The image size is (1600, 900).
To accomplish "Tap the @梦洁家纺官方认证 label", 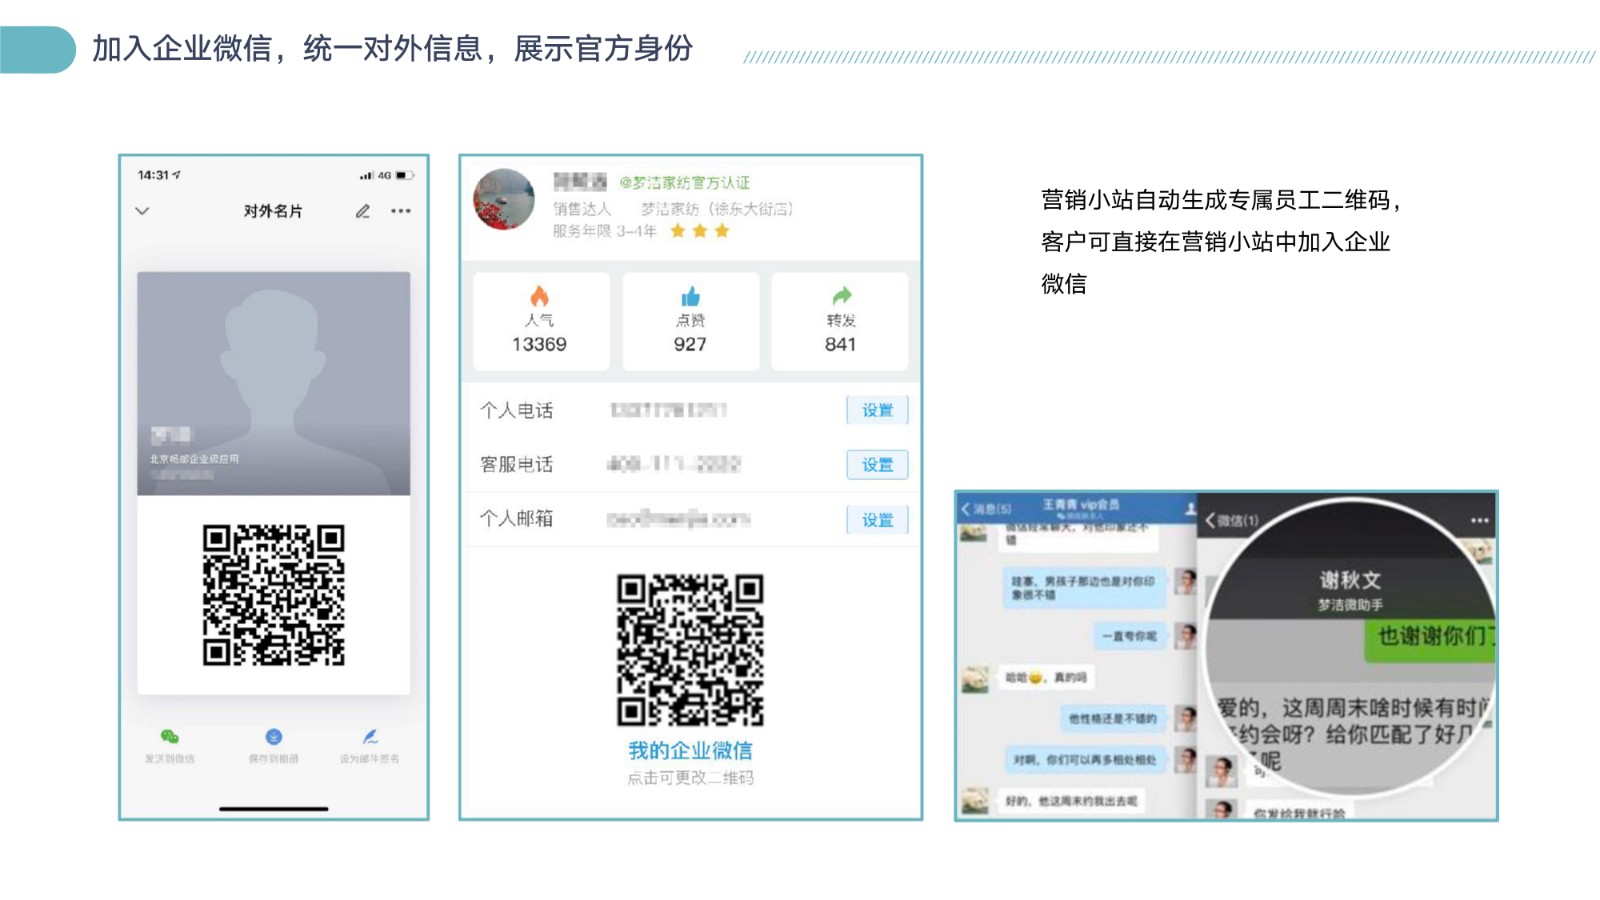I will click(x=684, y=182).
